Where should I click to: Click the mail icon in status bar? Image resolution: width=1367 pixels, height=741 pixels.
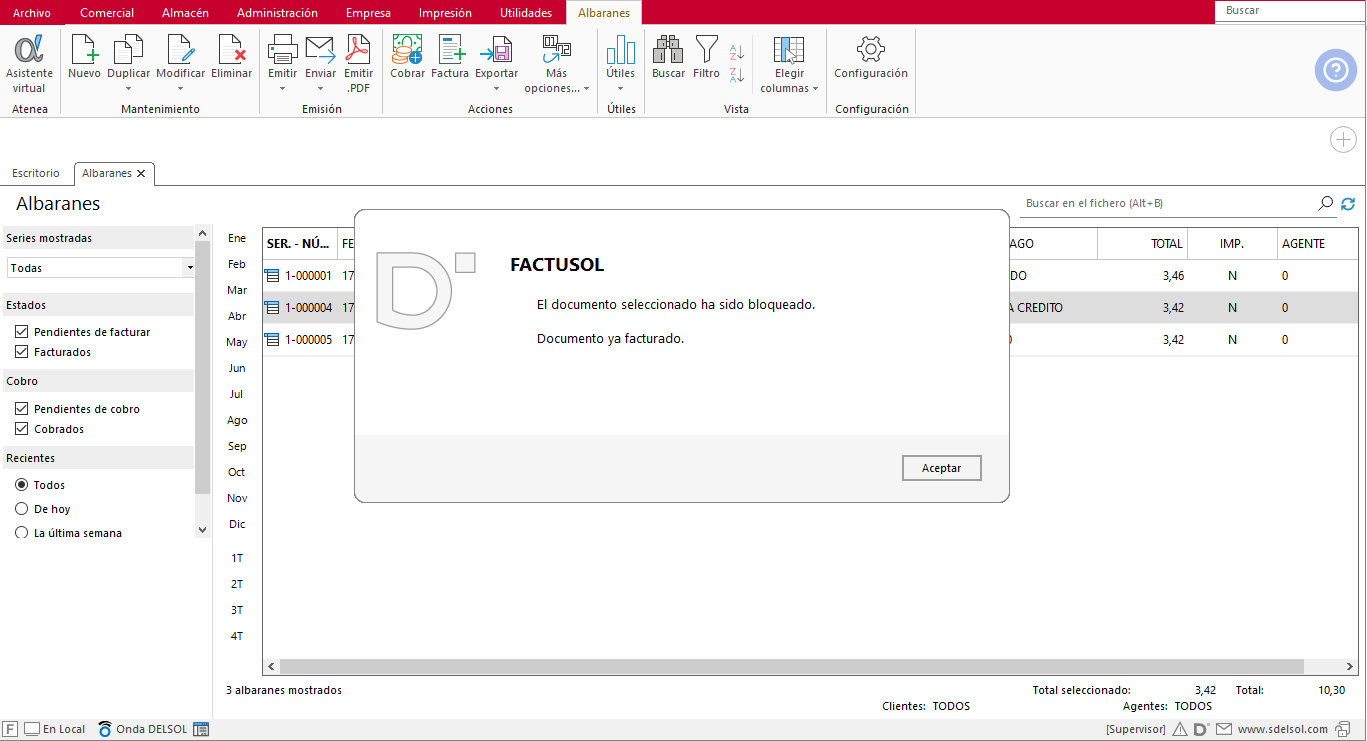[1224, 729]
